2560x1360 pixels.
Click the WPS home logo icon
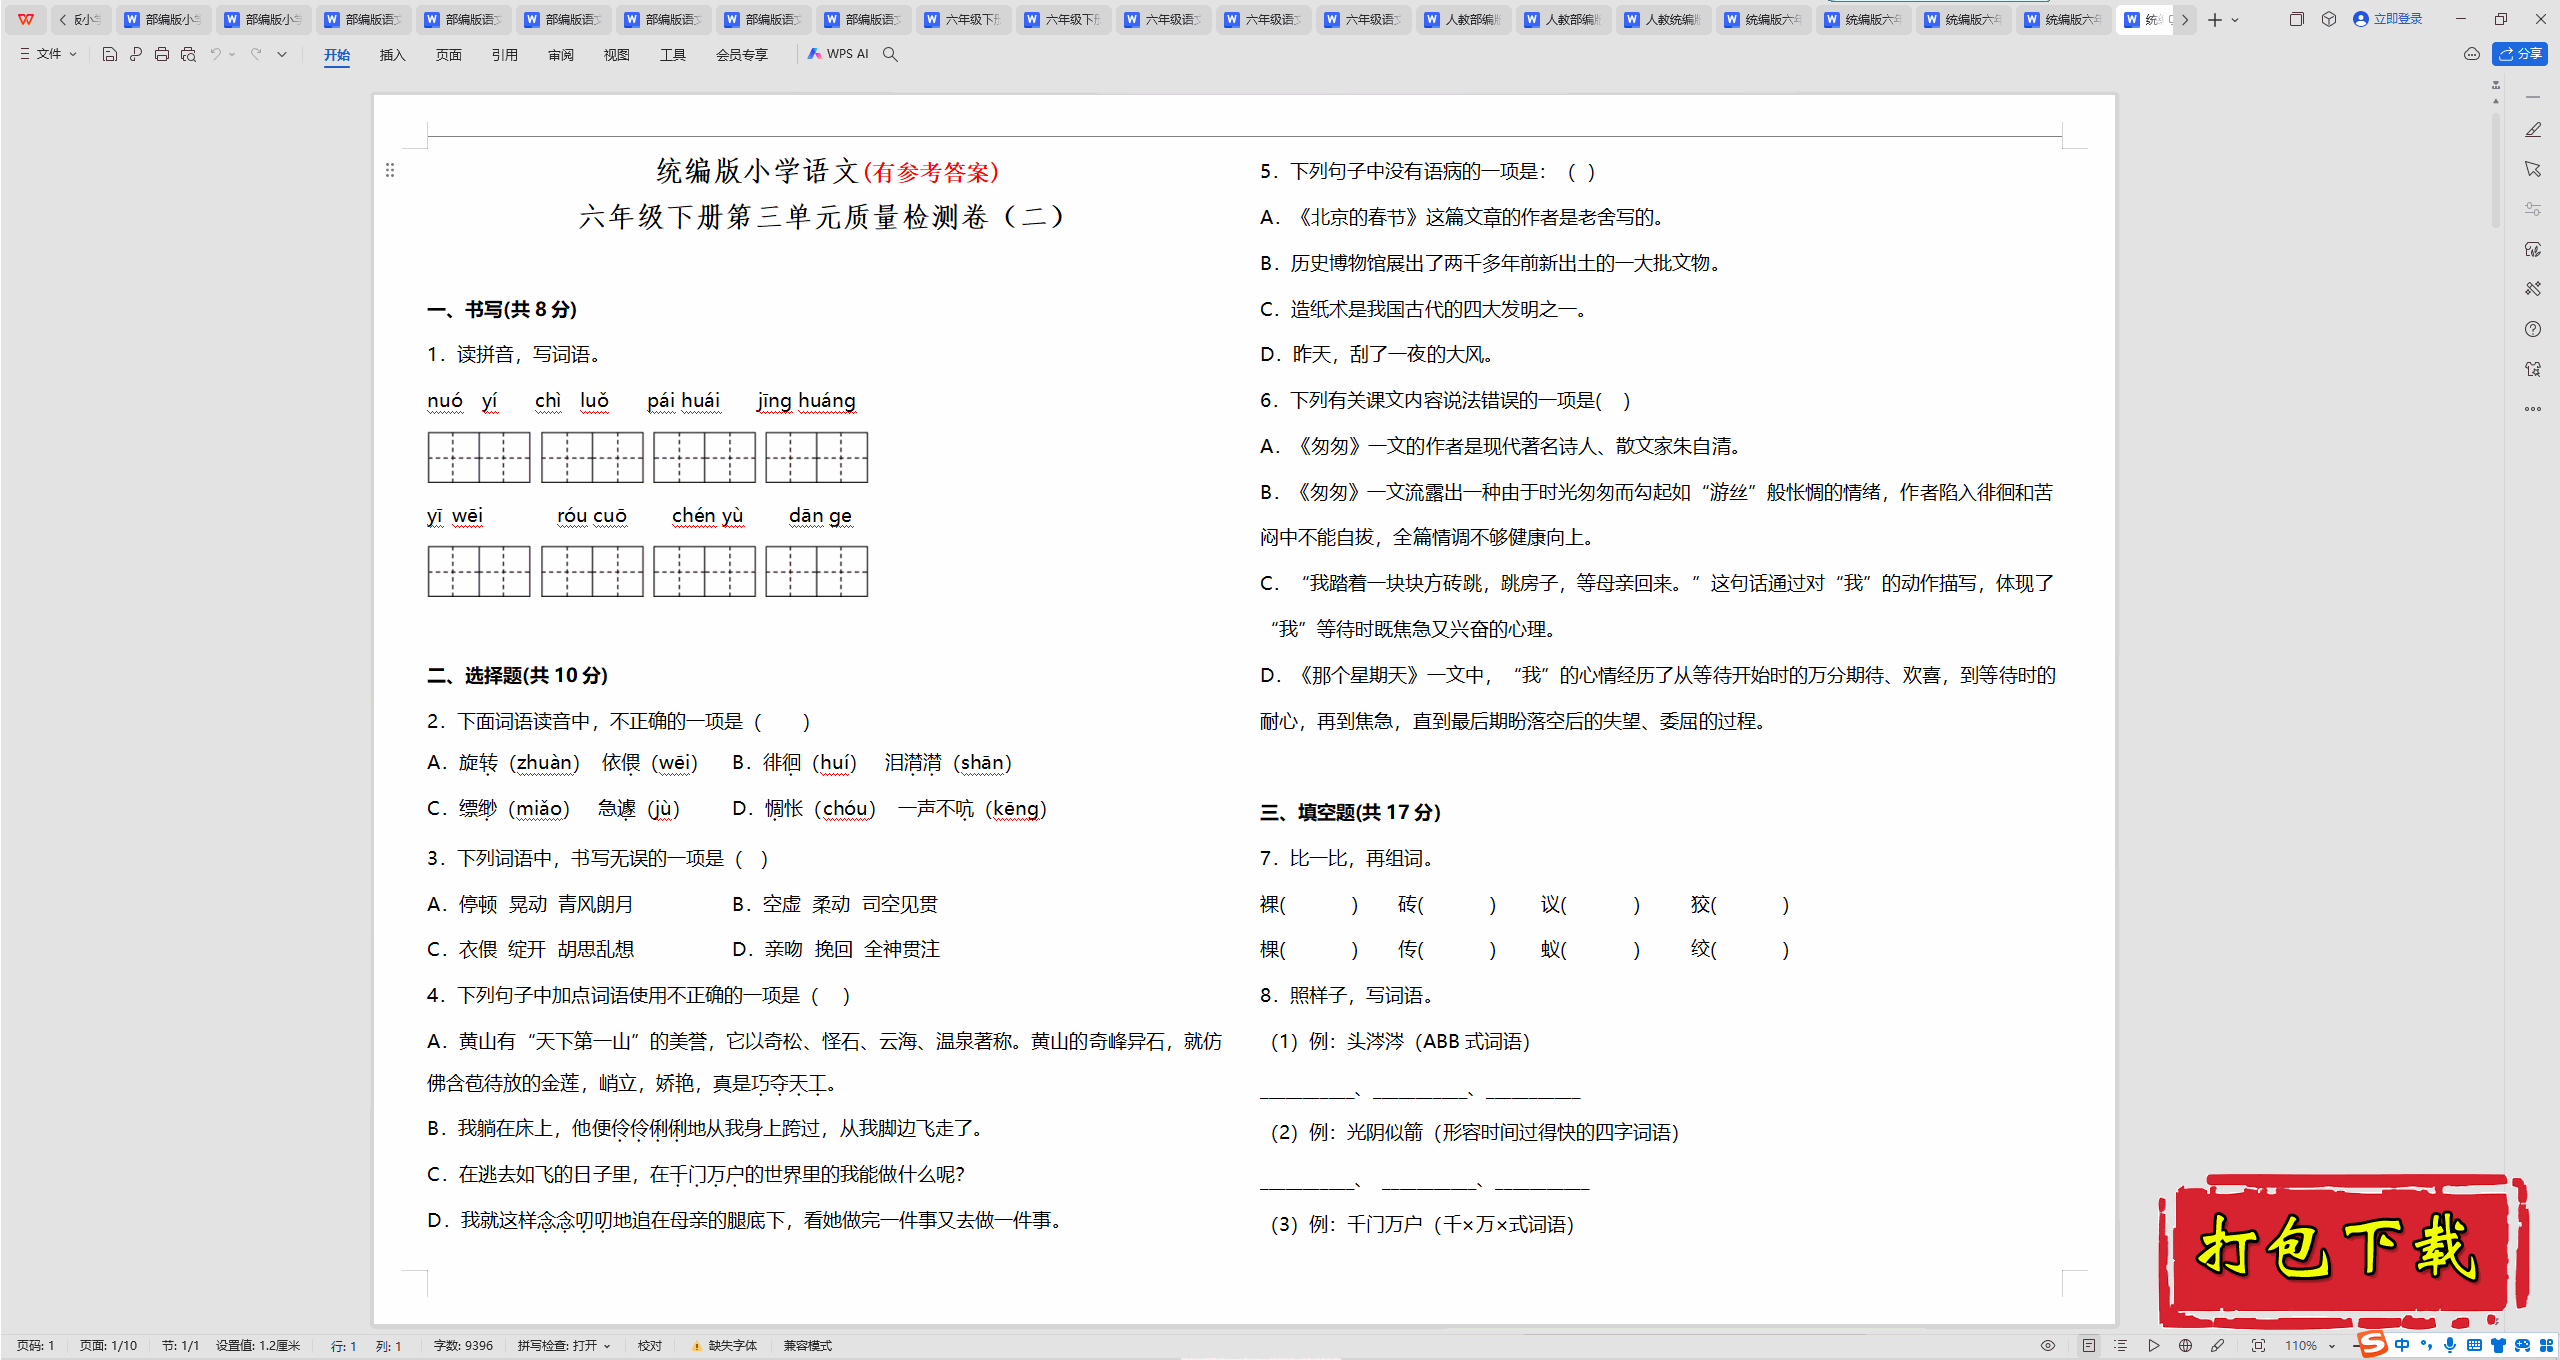click(x=26, y=19)
